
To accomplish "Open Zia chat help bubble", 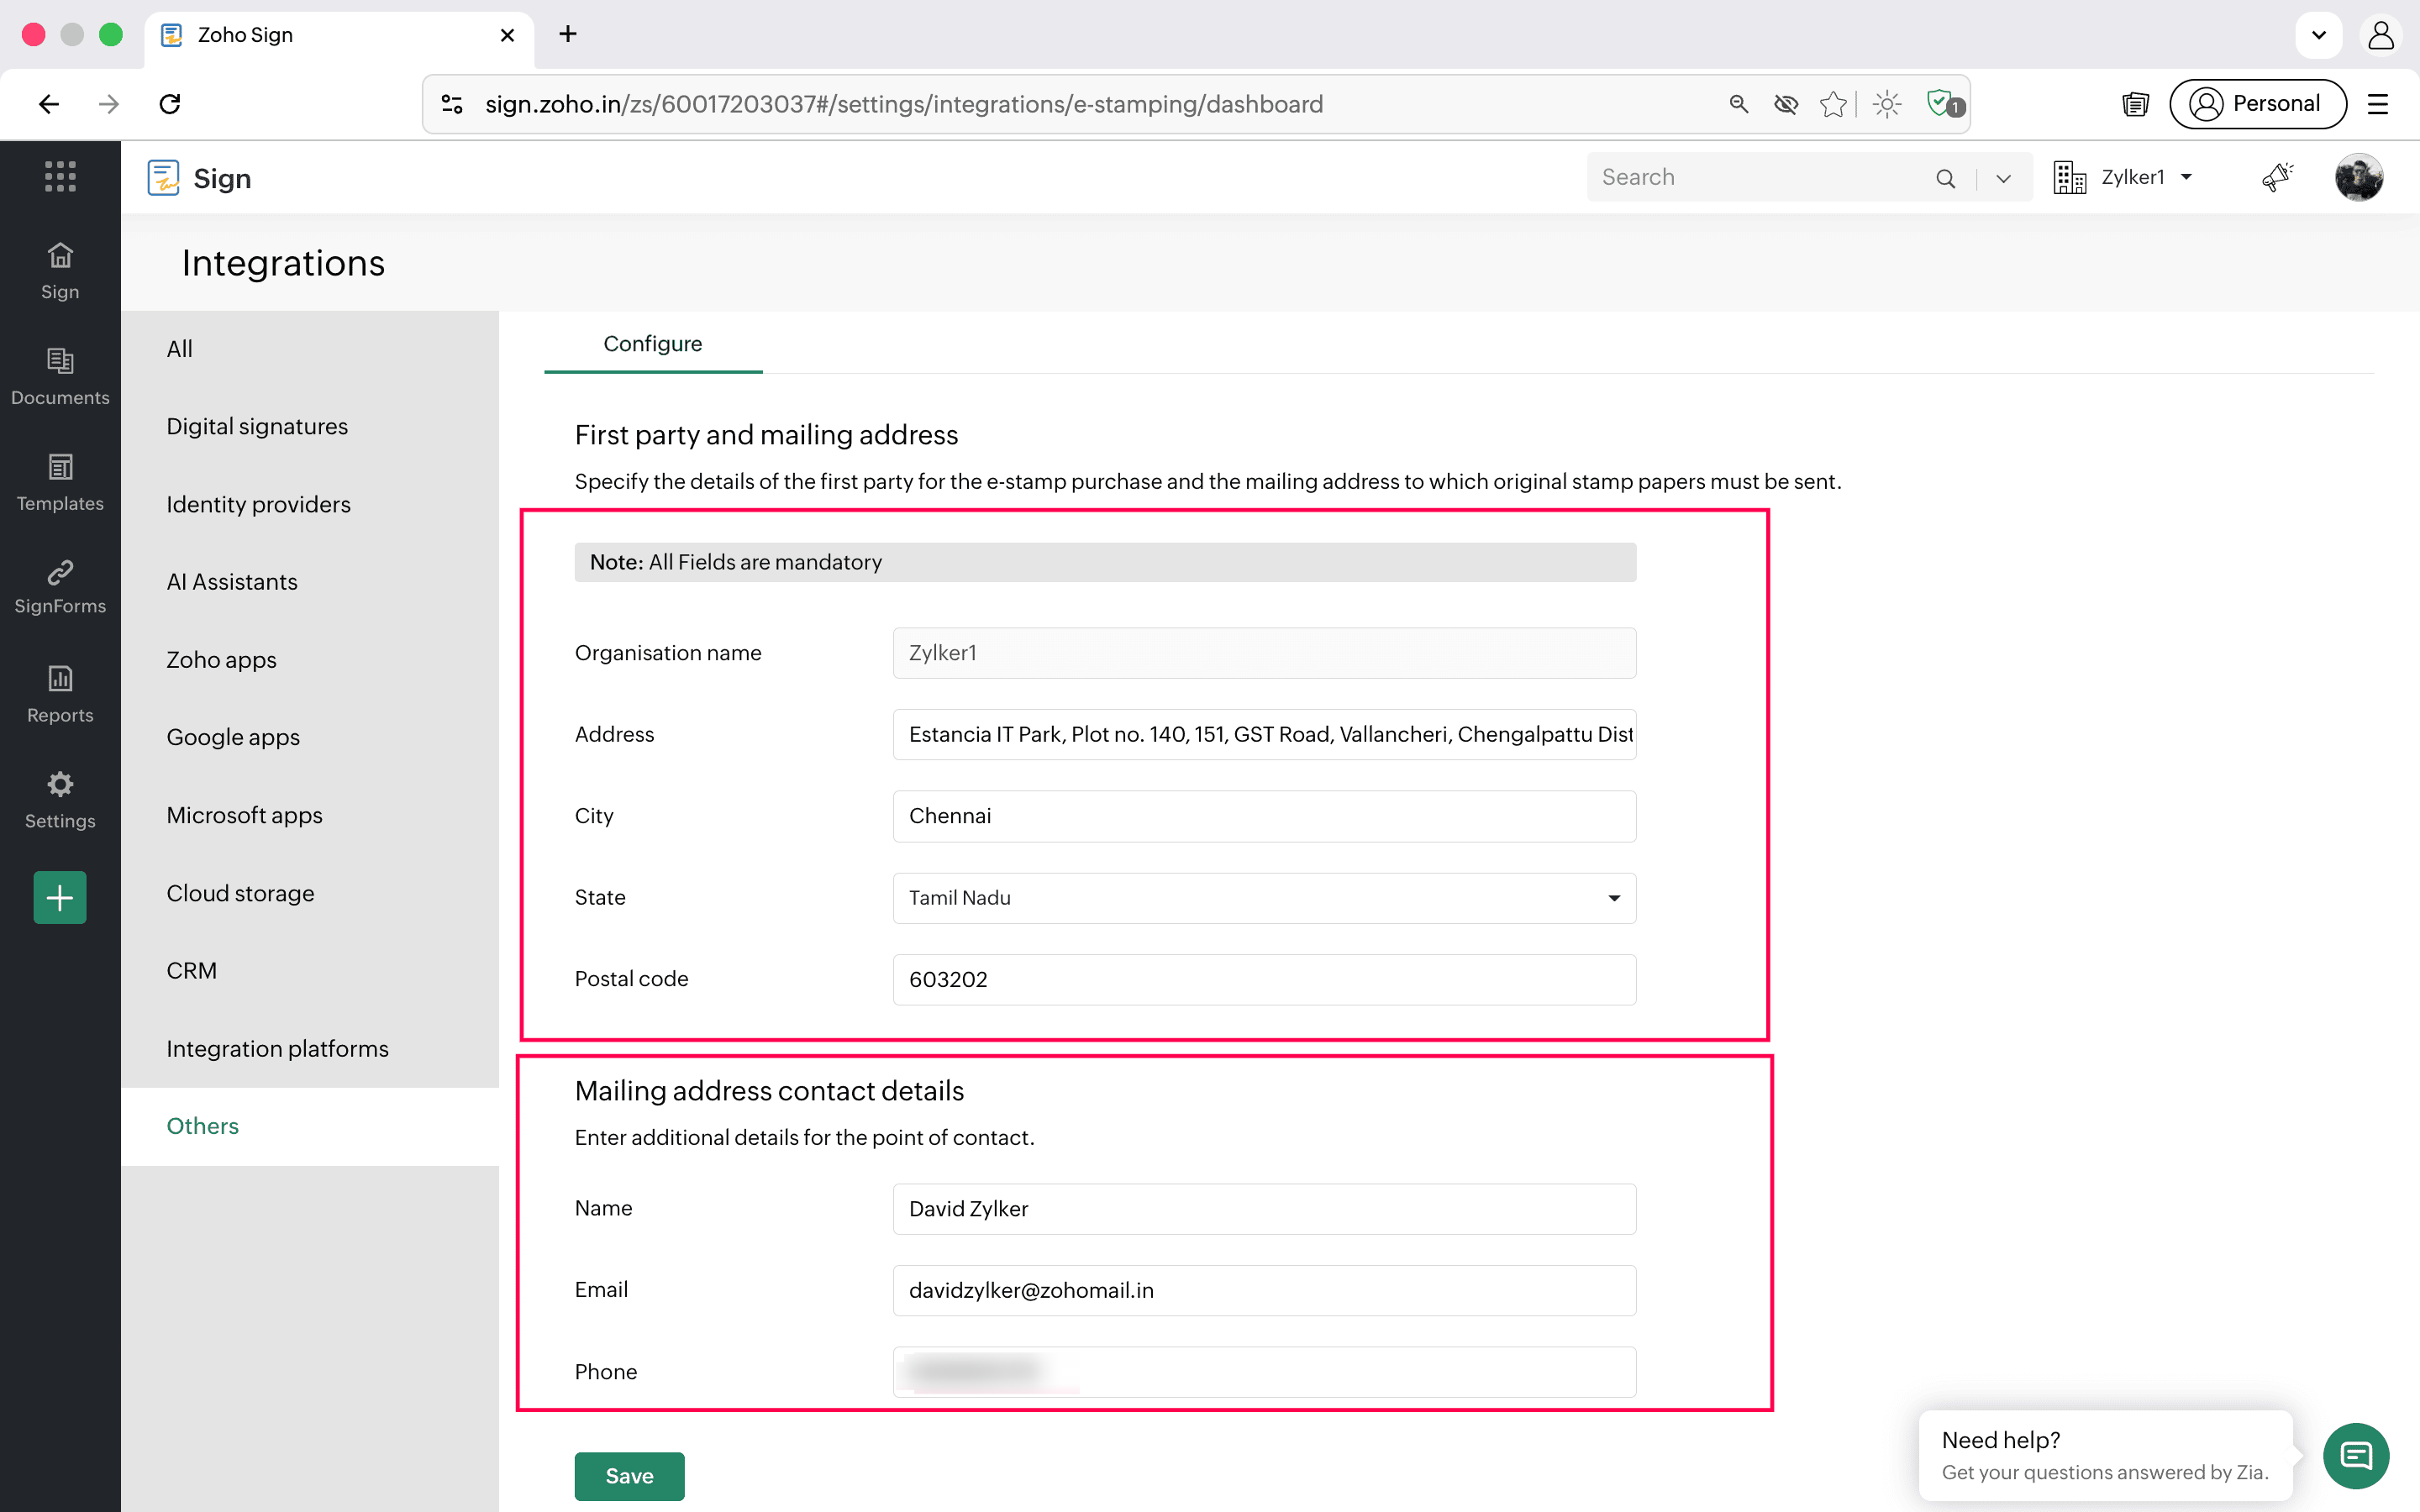I will click(2355, 1455).
